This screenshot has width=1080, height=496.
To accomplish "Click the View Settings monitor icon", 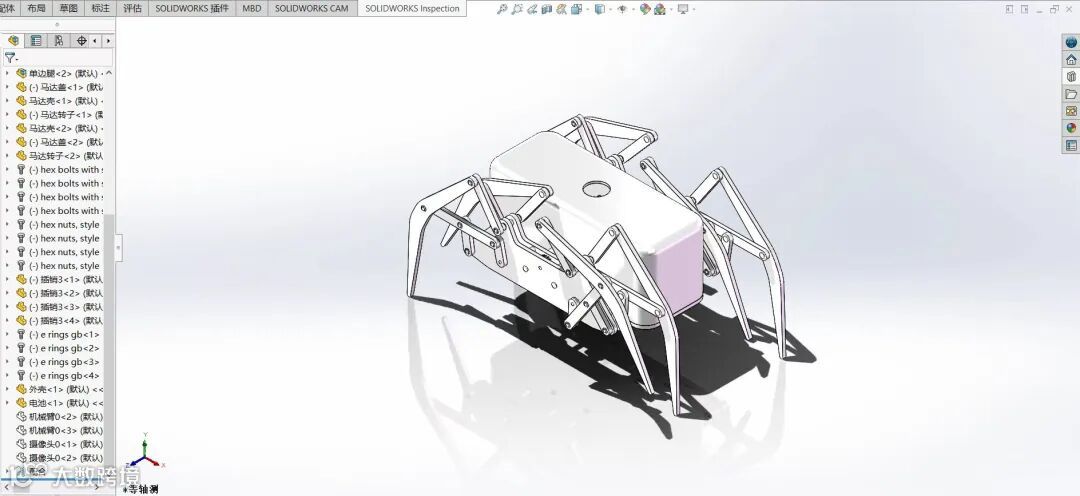I will click(x=683, y=9).
